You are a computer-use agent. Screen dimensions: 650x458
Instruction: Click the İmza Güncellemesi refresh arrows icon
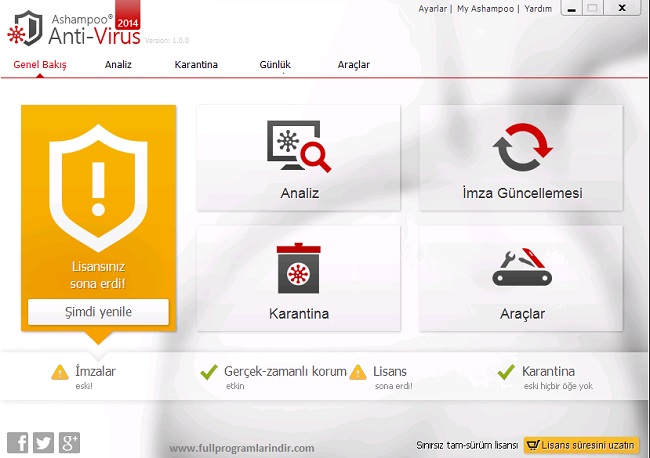click(x=522, y=147)
